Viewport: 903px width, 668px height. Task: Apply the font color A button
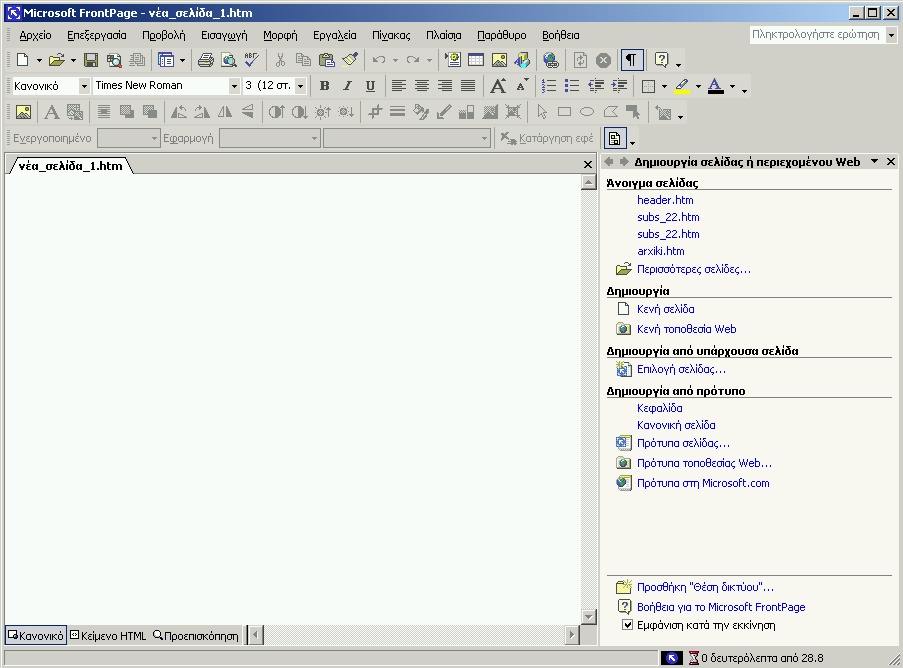(715, 86)
